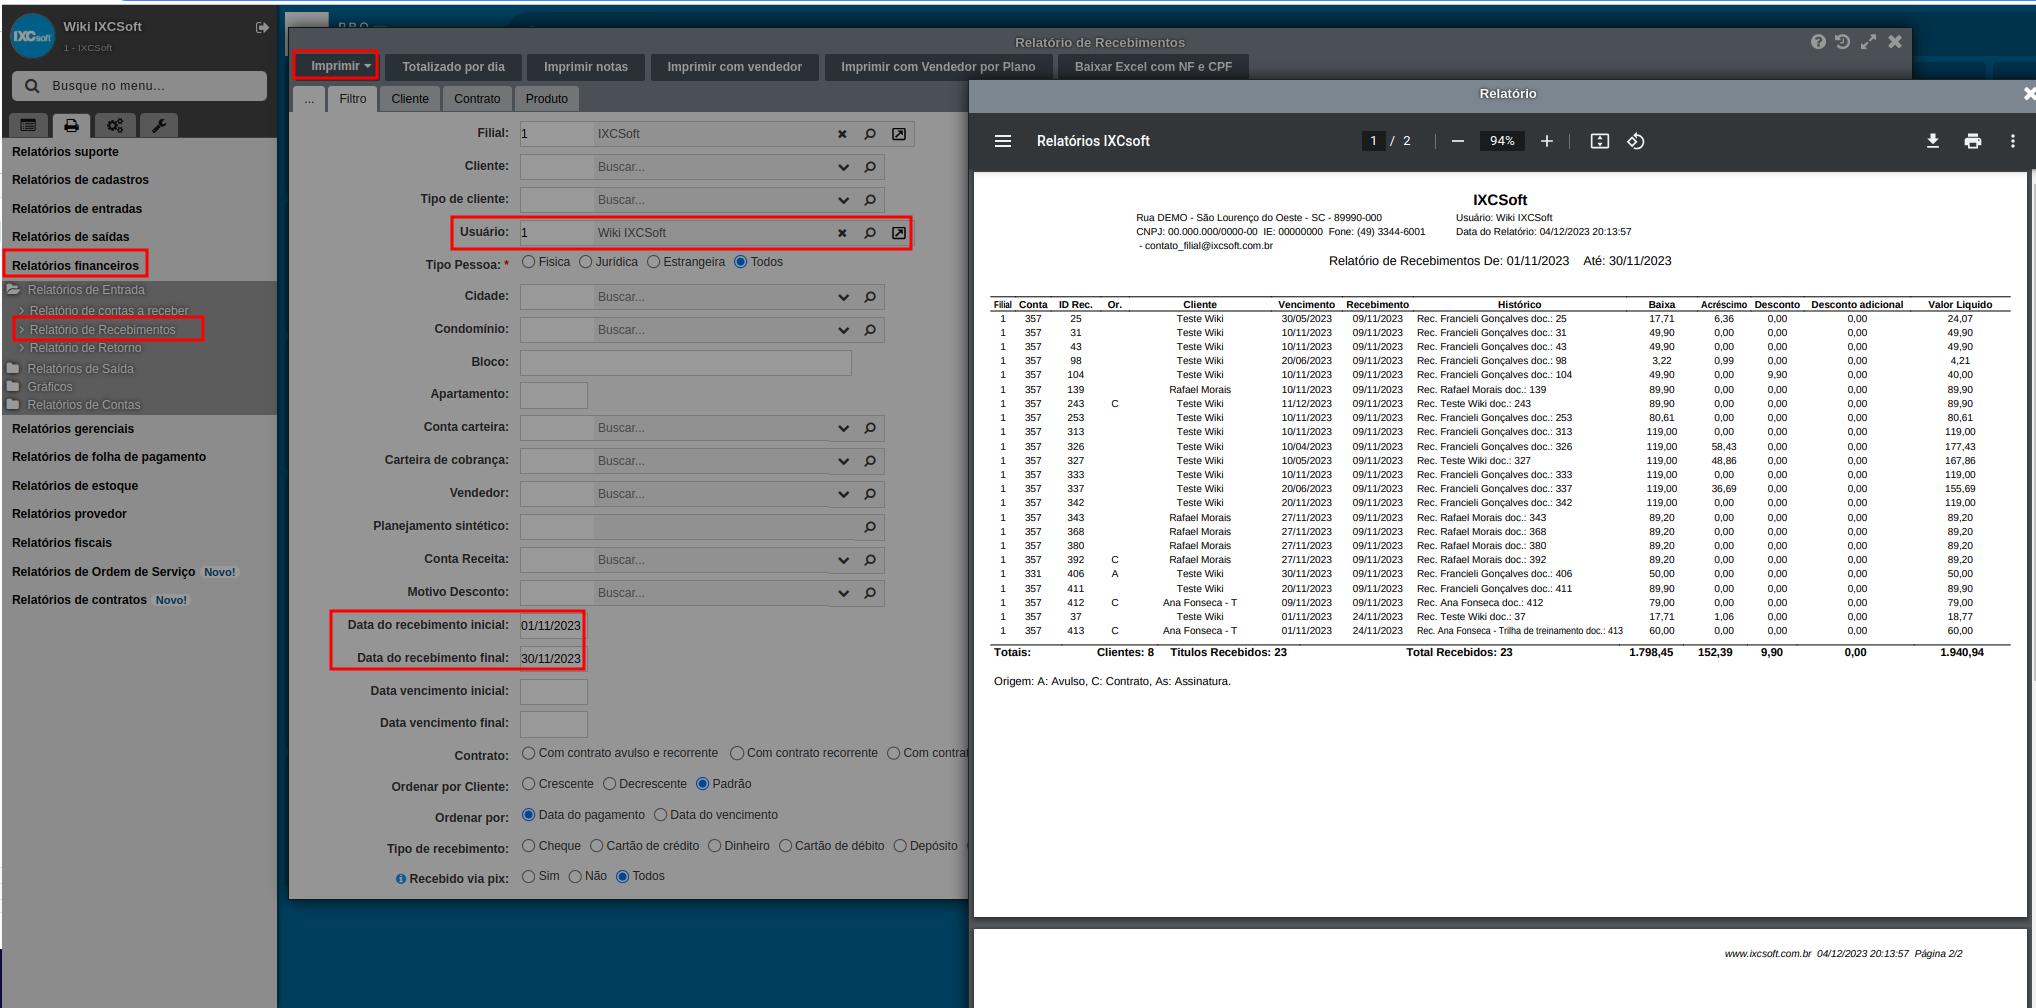Clear the Usuário field with the x icon
2036x1008 pixels.
pyautogui.click(x=842, y=233)
